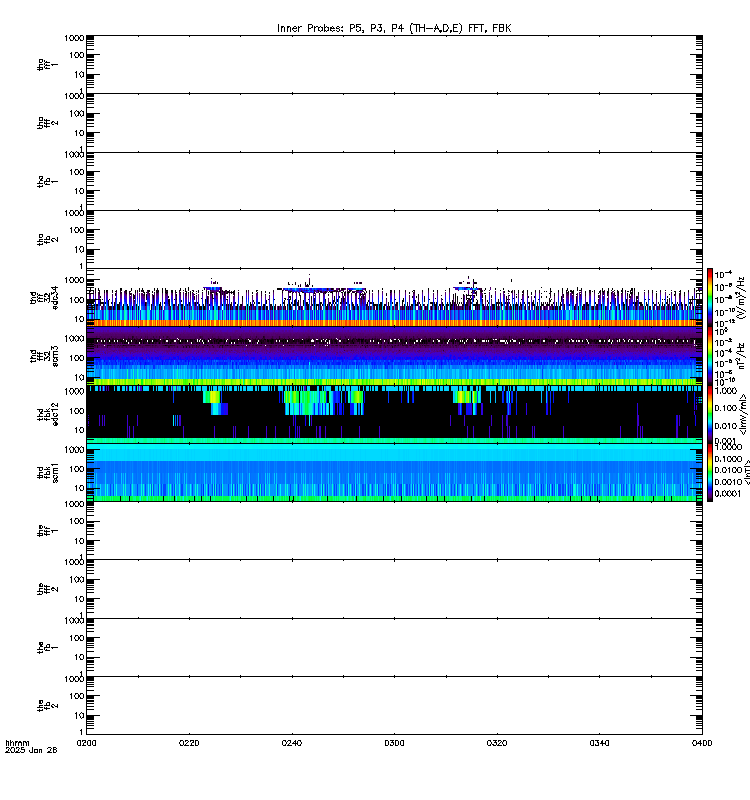Viewport: 750px width, 800px height.
Task: Click the (V/m)²/Hz color bar
Action: click(710, 297)
